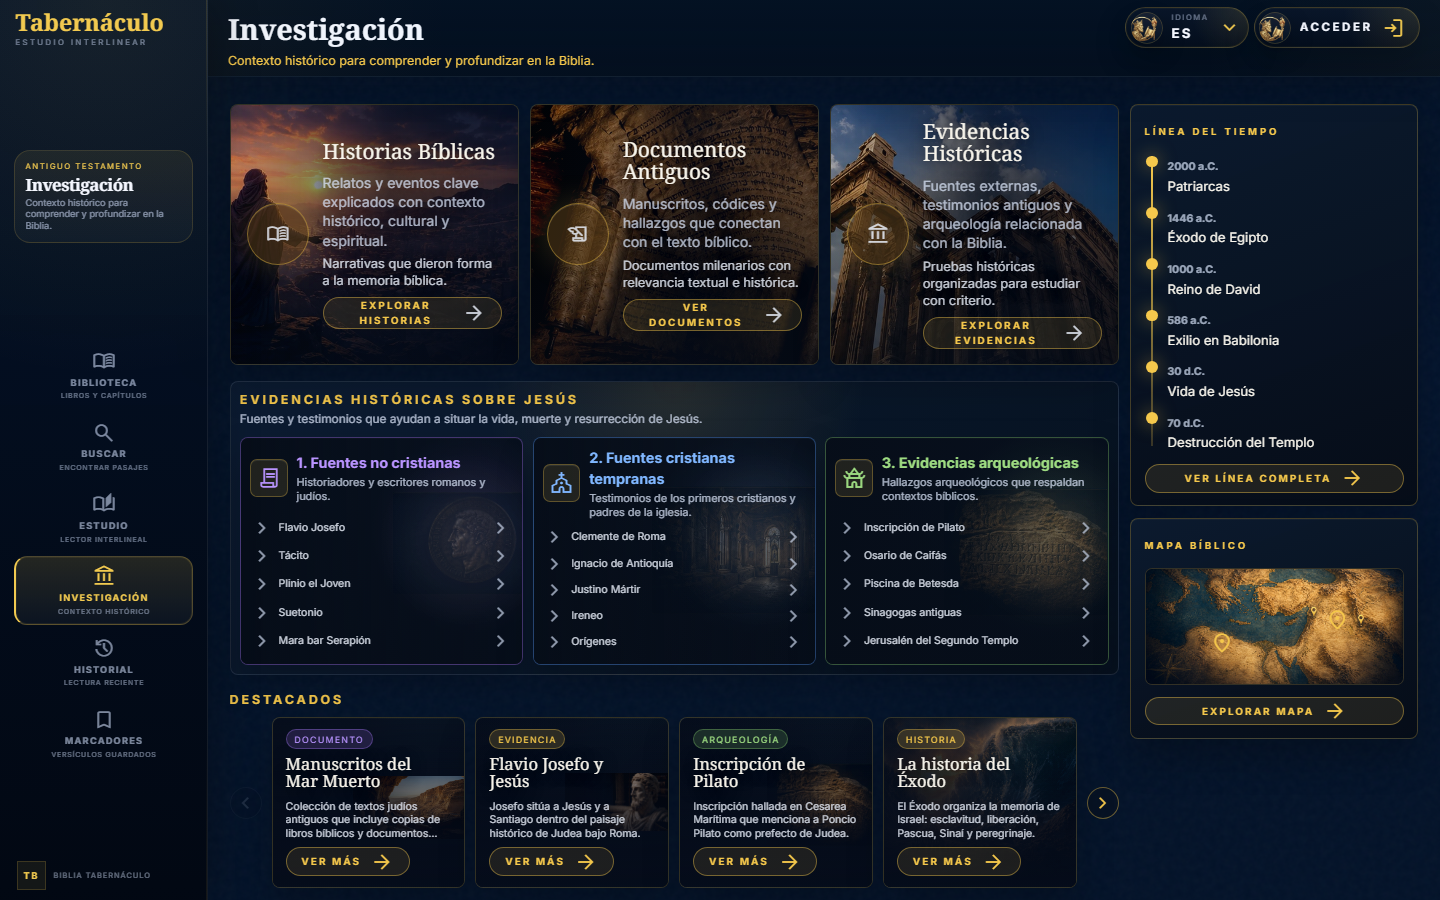
Task: Click the HISTORIA tag on Éxodo card
Action: tap(931, 740)
